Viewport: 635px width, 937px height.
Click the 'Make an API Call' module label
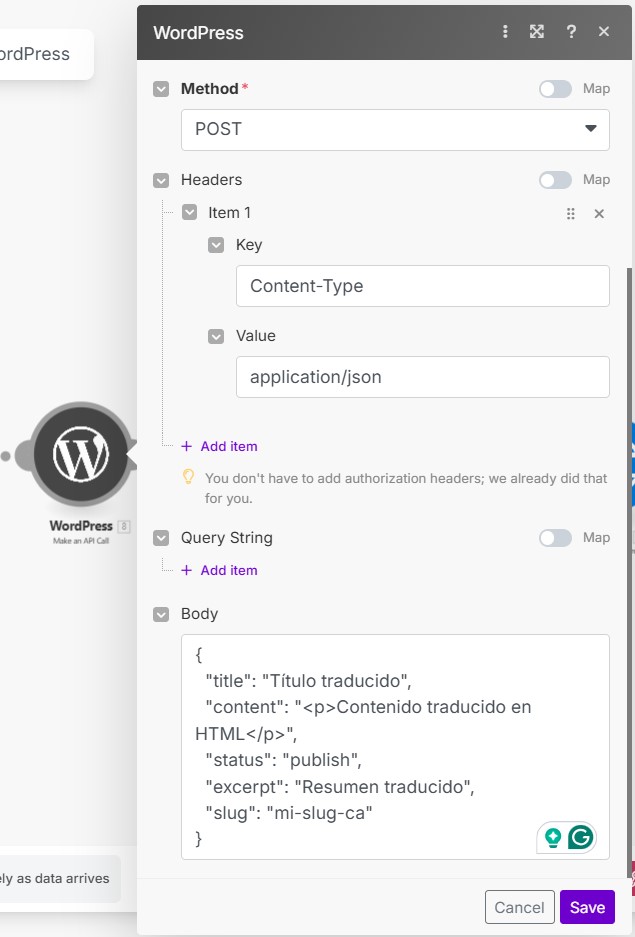(x=81, y=541)
